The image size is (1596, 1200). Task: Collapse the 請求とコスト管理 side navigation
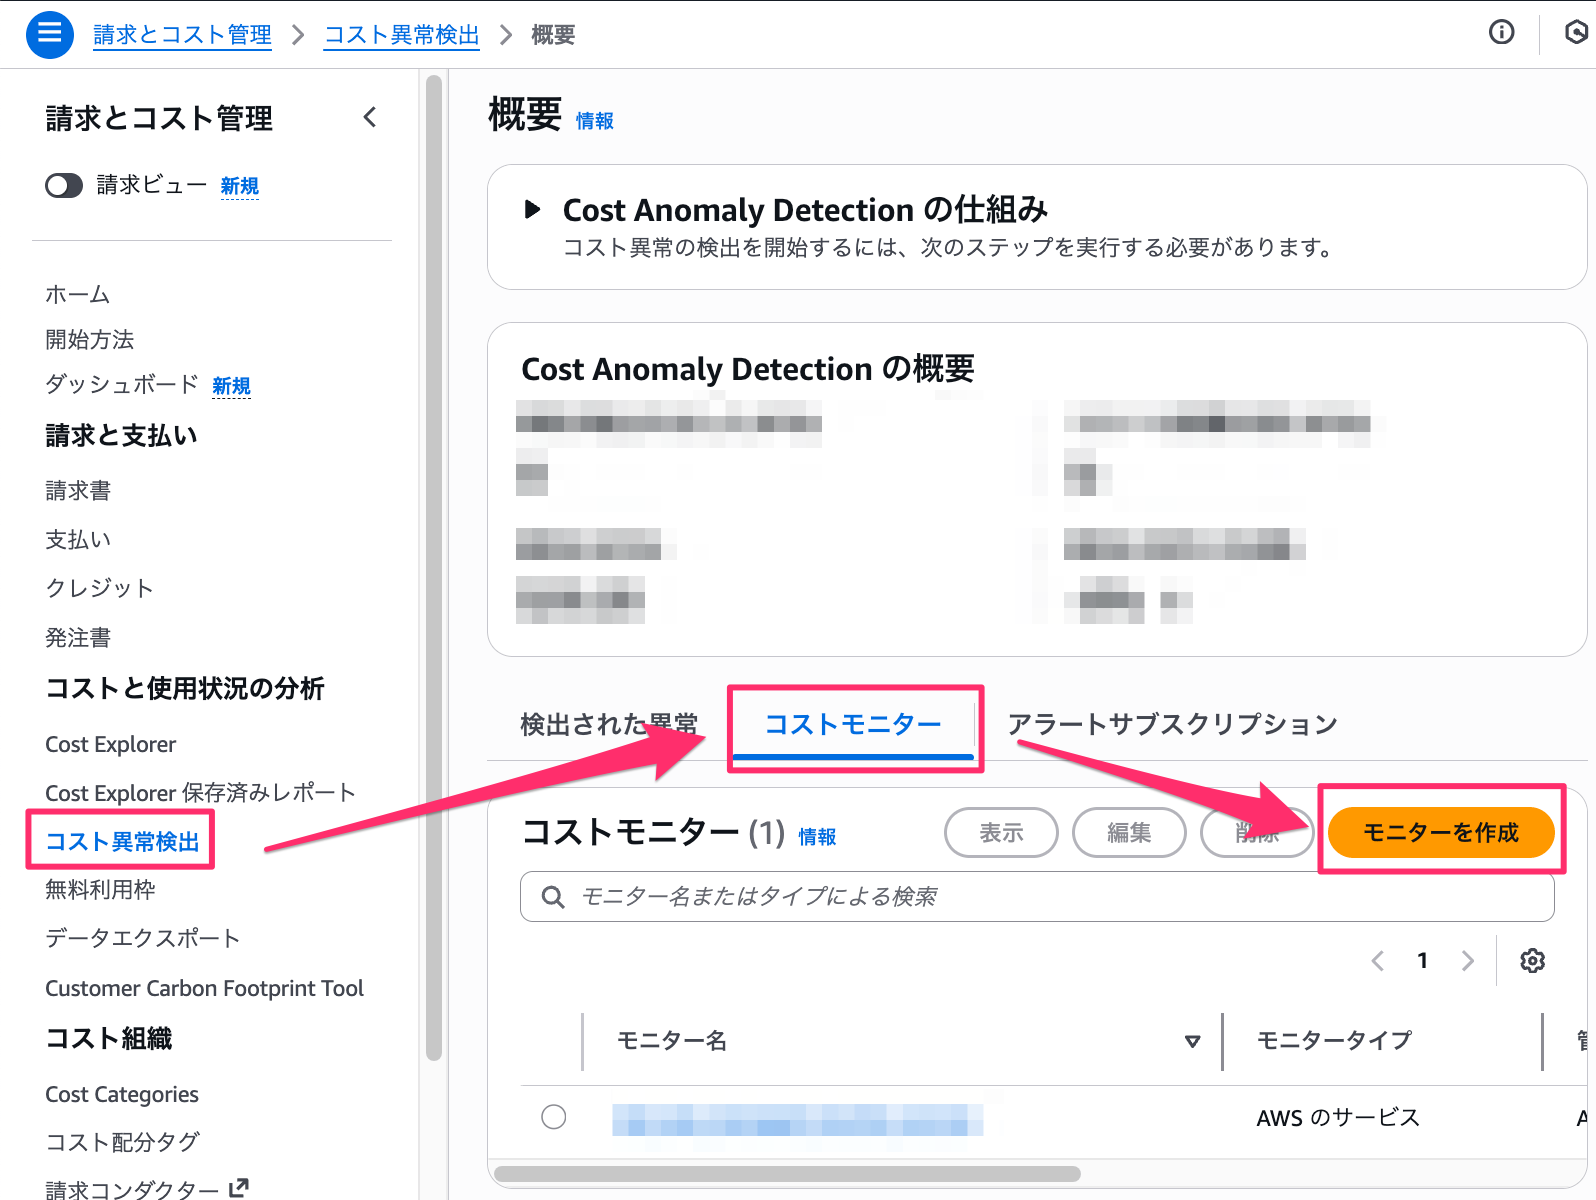click(370, 118)
